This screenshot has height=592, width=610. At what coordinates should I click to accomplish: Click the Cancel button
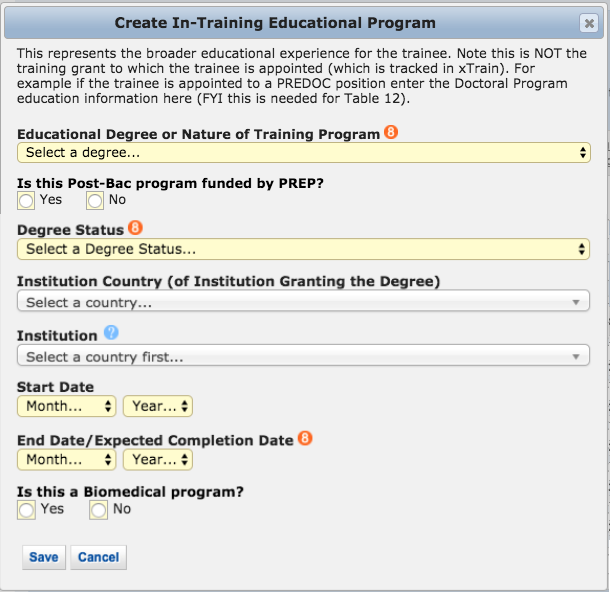(x=98, y=557)
